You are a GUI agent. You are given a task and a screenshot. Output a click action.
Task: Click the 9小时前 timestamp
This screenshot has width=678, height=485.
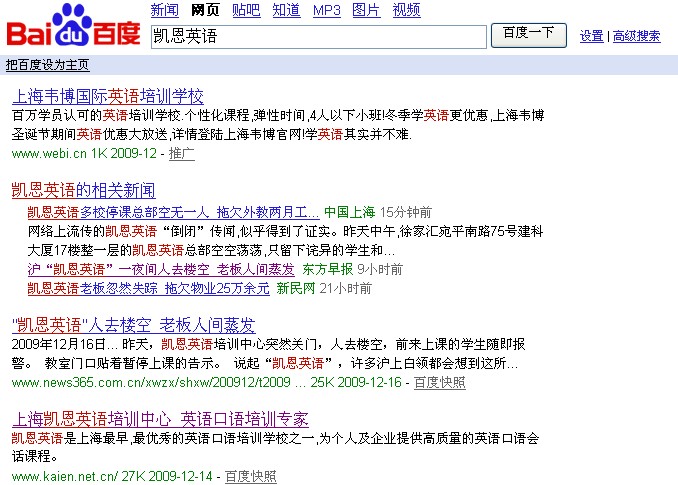click(380, 269)
